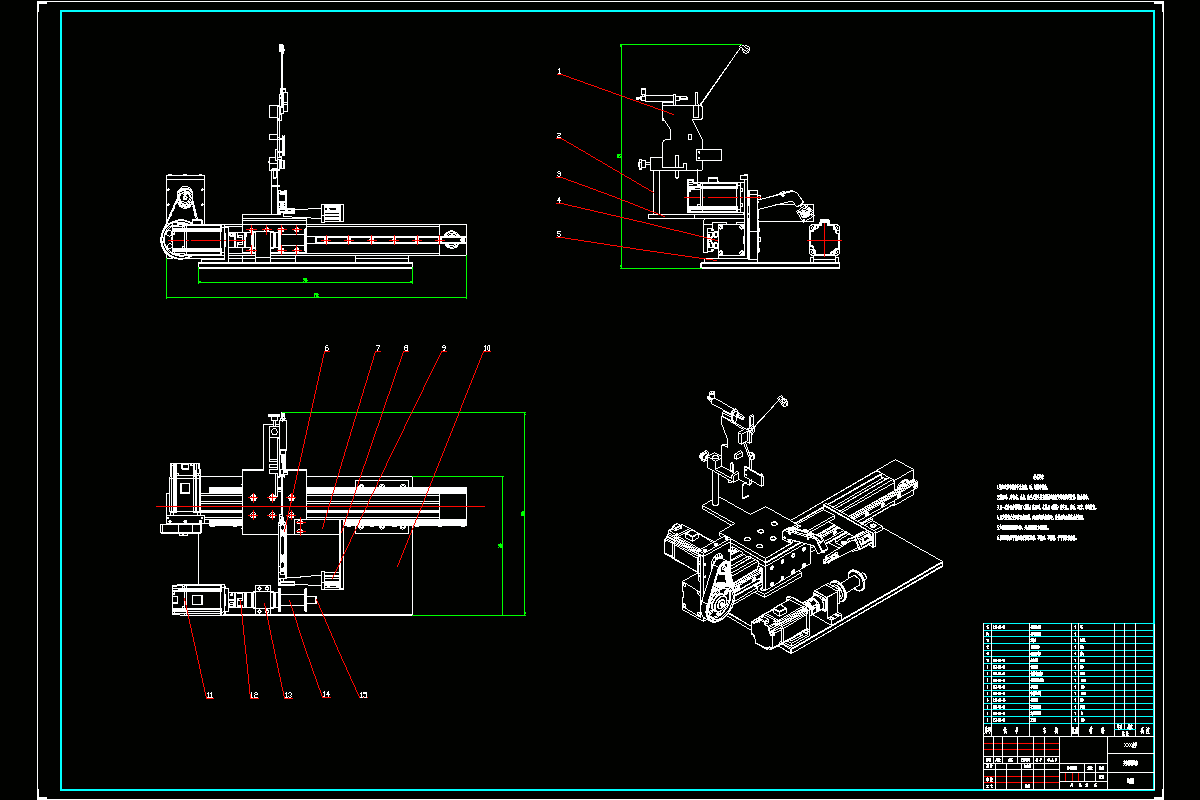
Task: Select part balloon number 4
Action: click(x=559, y=201)
